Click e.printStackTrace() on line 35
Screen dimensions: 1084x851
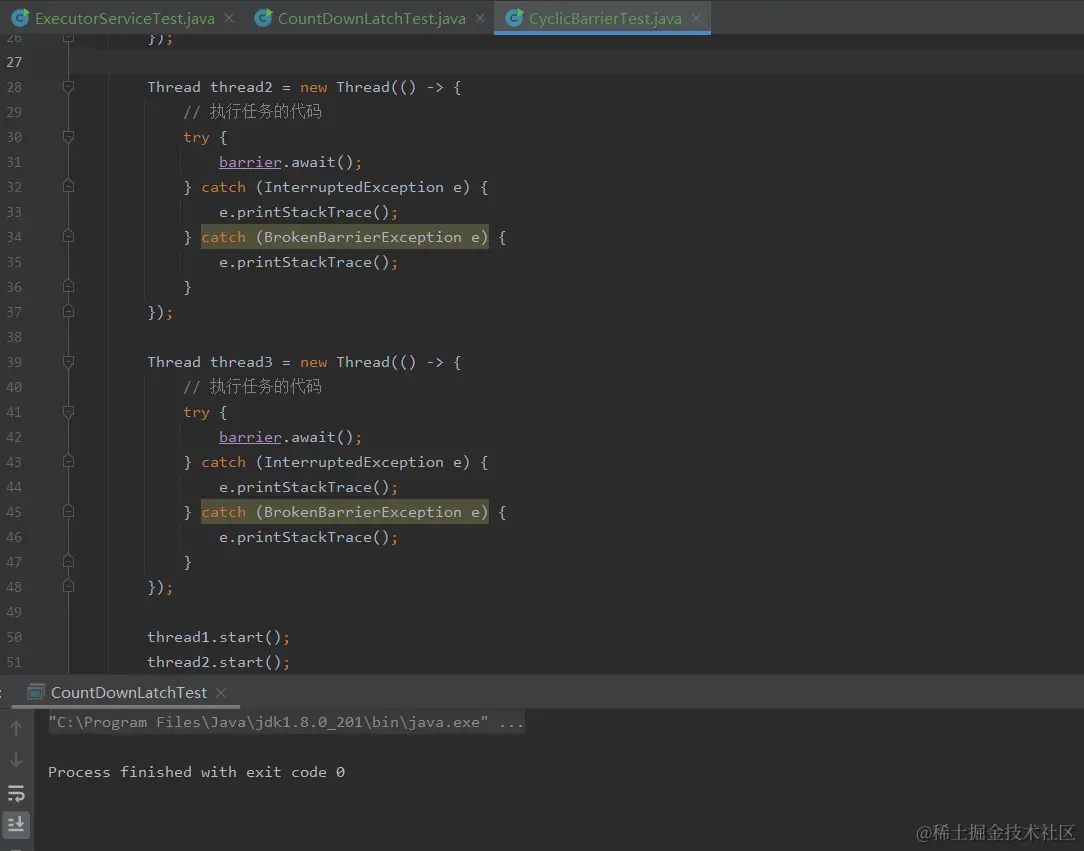[x=308, y=263]
